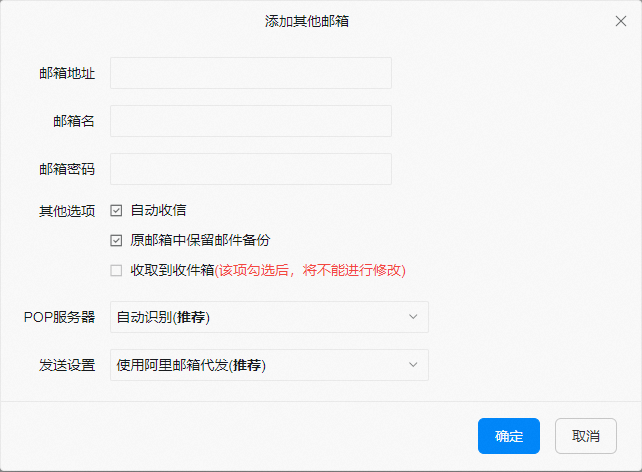This screenshot has height=472, width=642.
Task: Disable the 原邮箱中保留邮件备份 checkbox
Action: [x=116, y=241]
